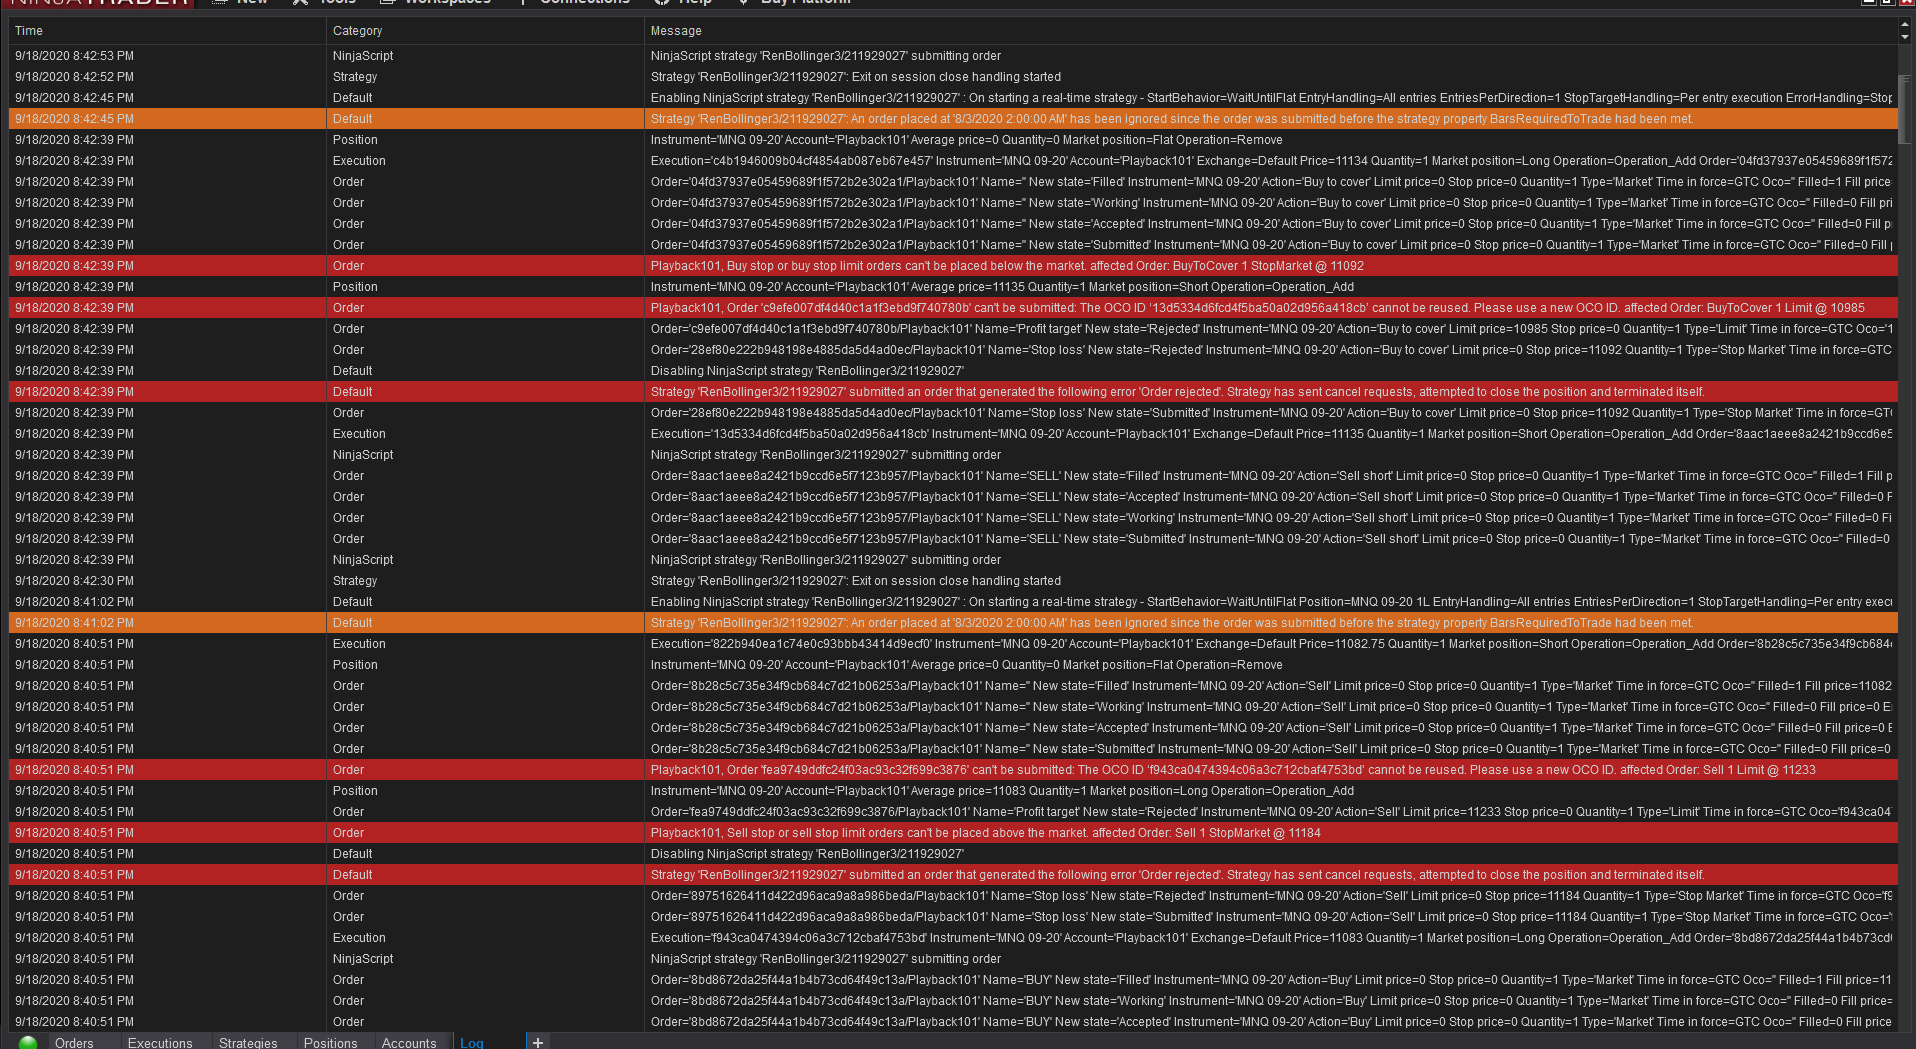The image size is (1916, 1049).
Task: Select red OCO ID '13d5334d6fcd4f5ba50a' error row
Action: (x=953, y=308)
